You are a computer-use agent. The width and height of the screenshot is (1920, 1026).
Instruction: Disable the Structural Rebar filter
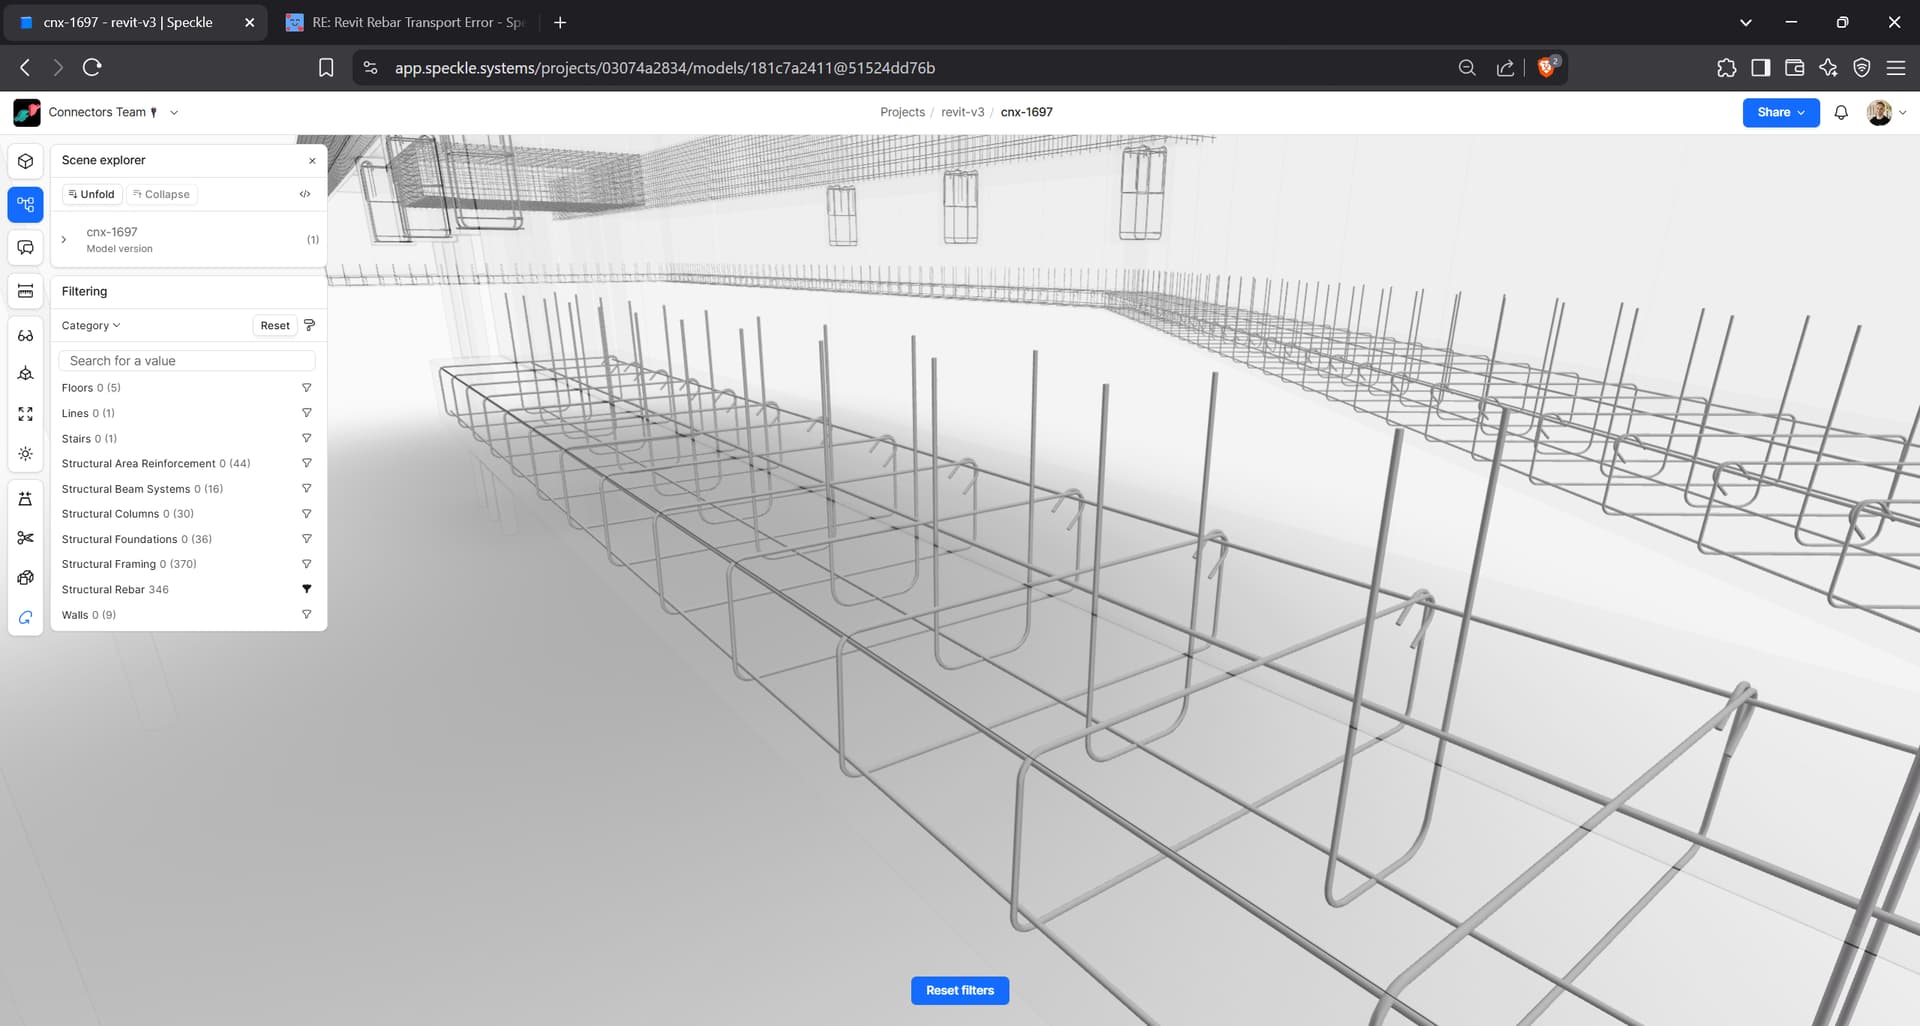[x=307, y=589]
